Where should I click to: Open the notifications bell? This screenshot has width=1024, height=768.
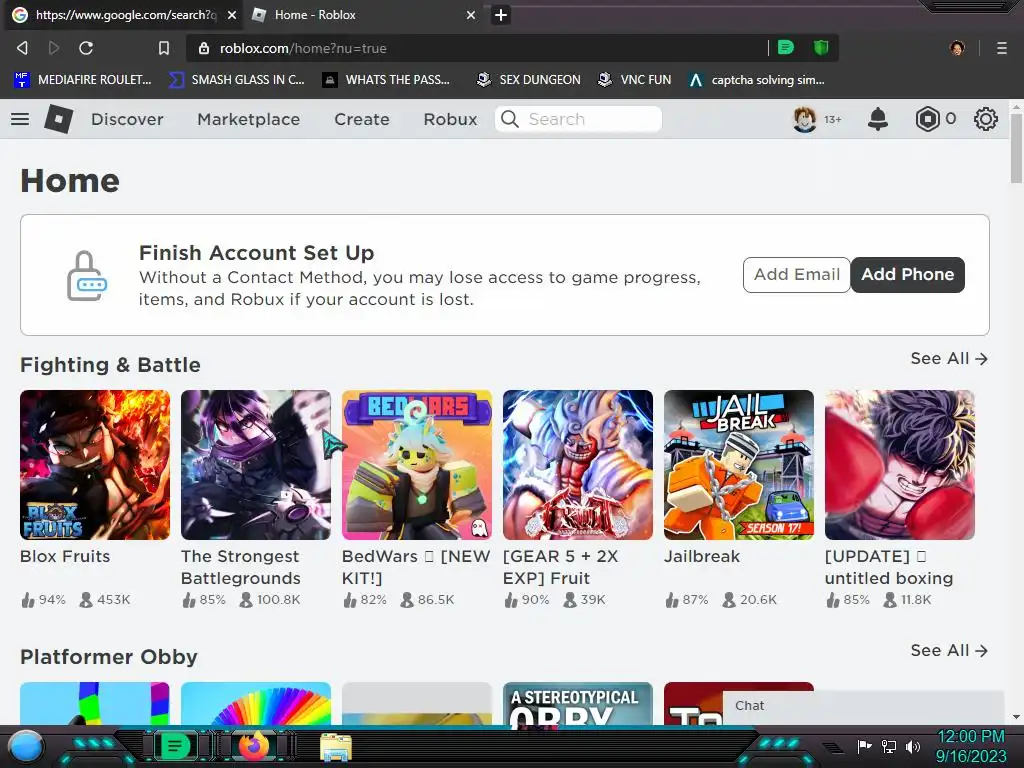pyautogui.click(x=878, y=119)
